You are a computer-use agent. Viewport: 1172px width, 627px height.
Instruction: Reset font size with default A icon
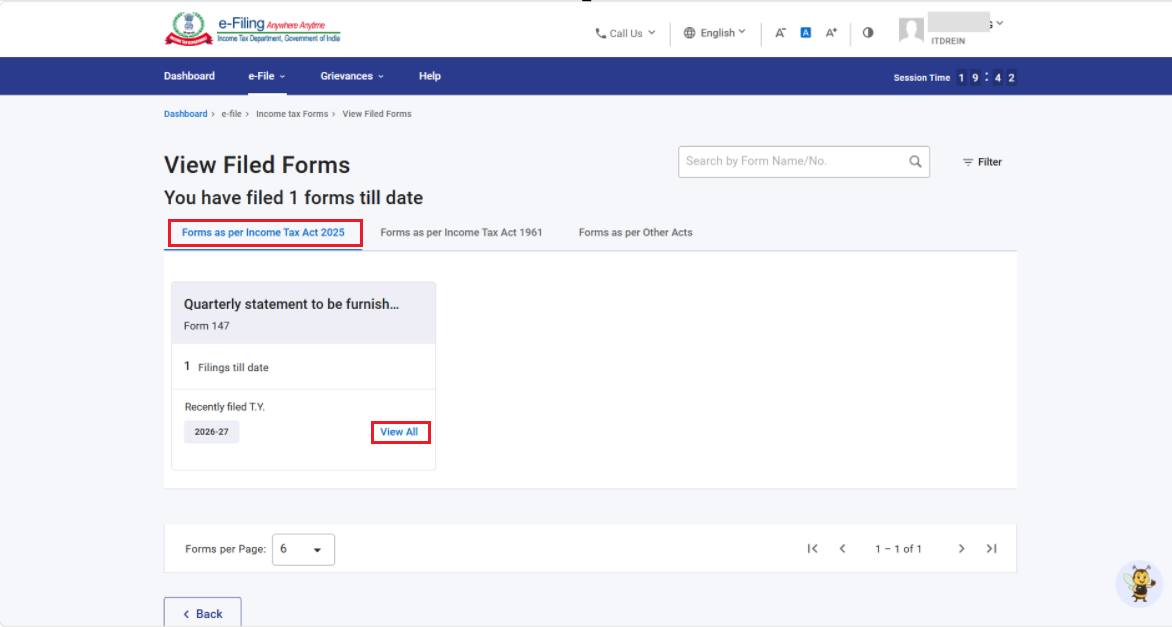pos(806,33)
